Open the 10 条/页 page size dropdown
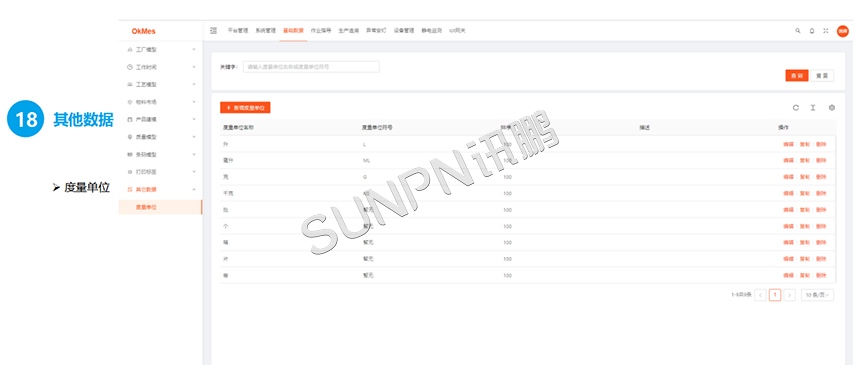This screenshot has width=860, height=365. [817, 295]
